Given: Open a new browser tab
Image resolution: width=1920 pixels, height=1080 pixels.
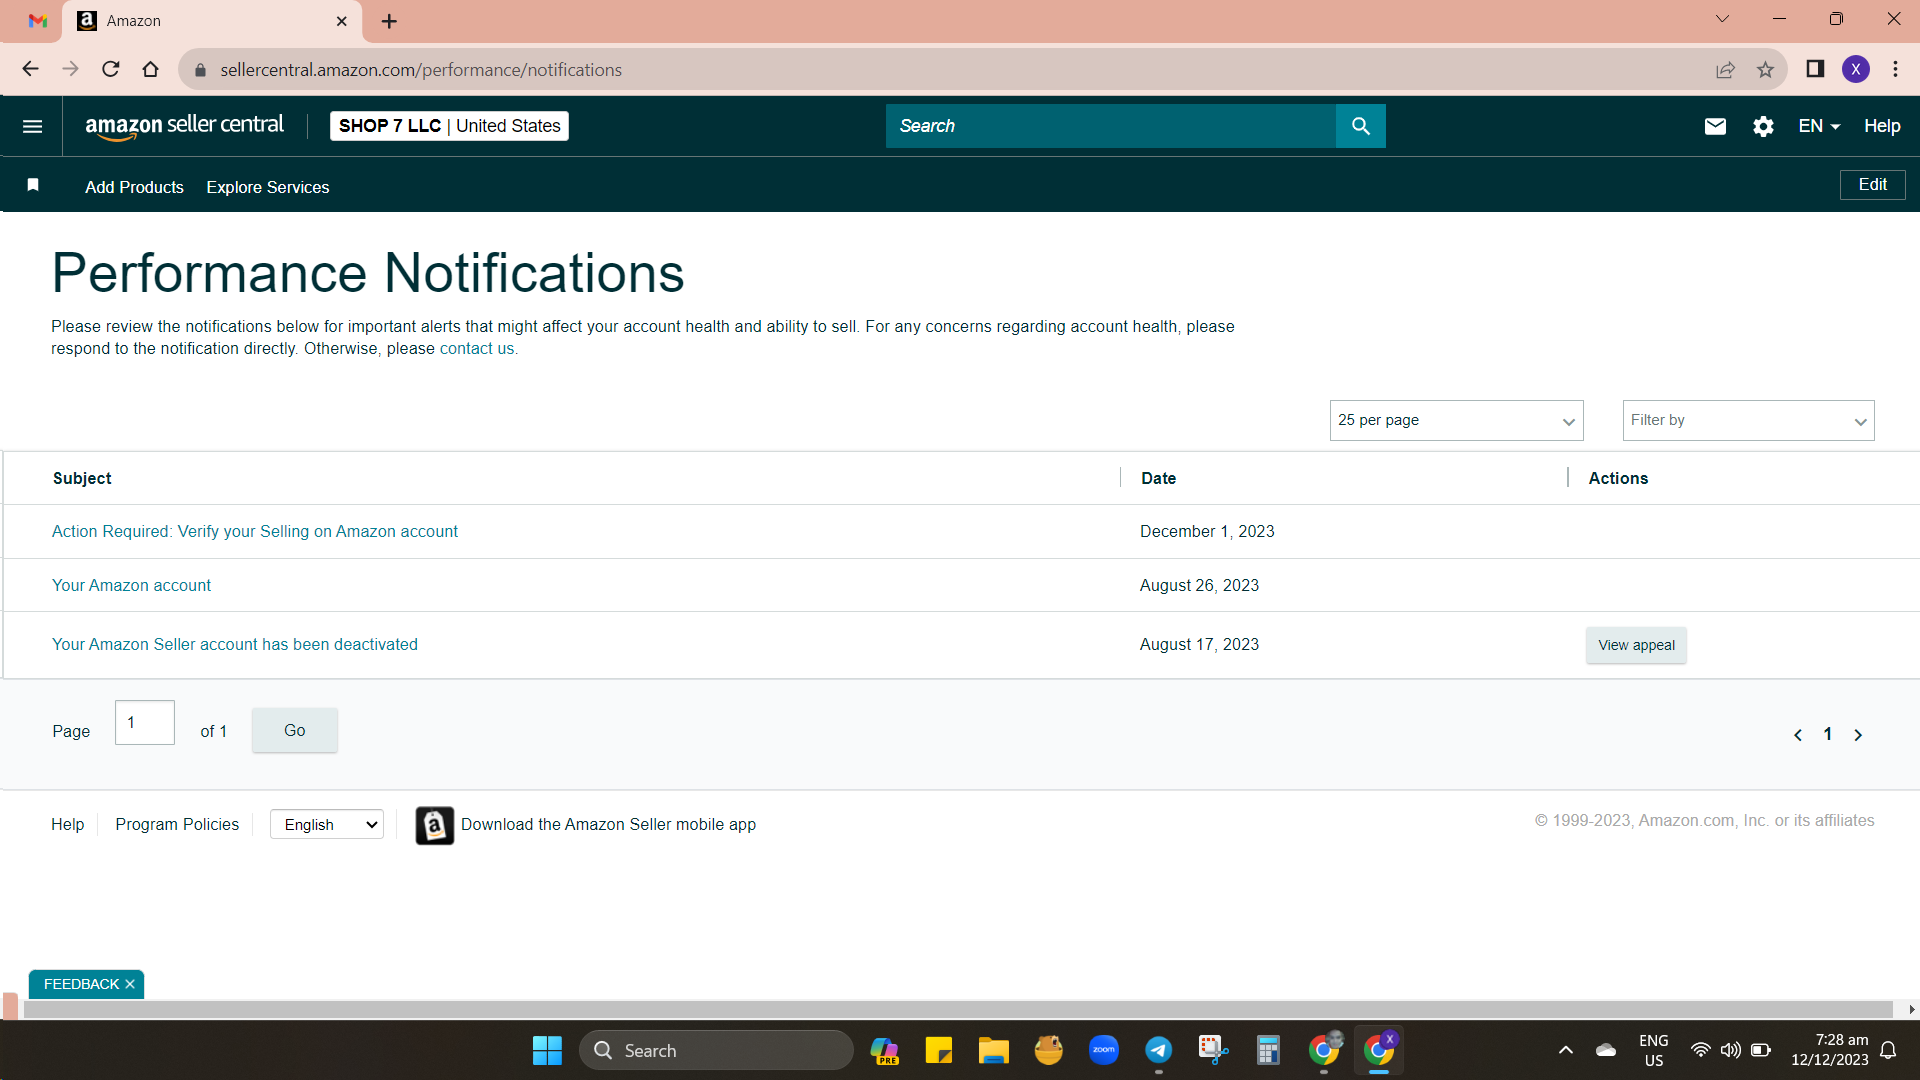Looking at the screenshot, I should pos(389,21).
